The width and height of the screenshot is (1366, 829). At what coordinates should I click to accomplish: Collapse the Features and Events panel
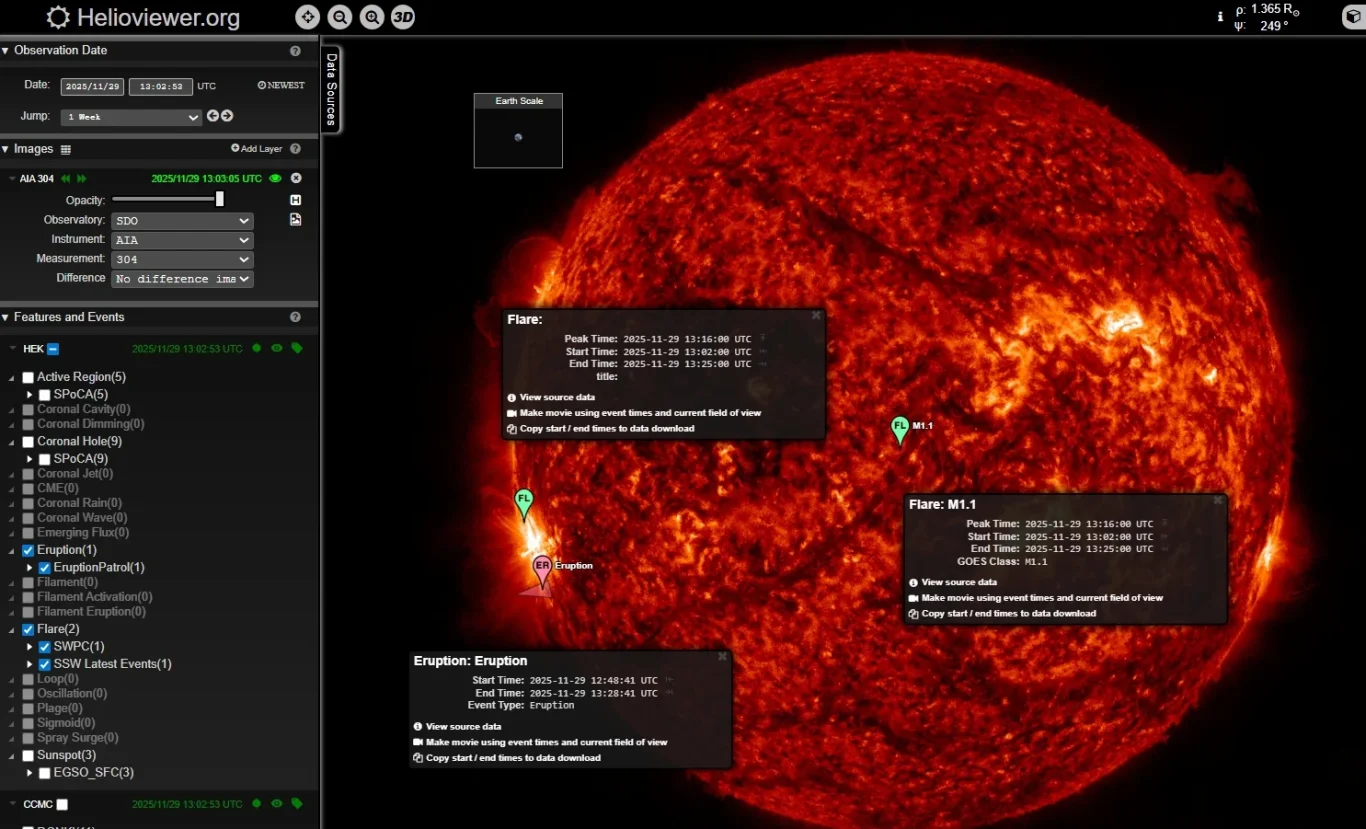[8, 317]
